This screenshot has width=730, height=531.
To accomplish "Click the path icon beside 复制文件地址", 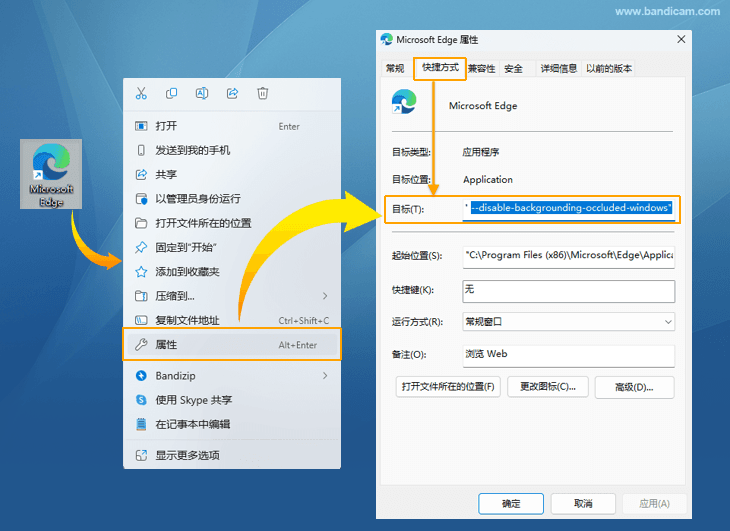I will pos(141,320).
